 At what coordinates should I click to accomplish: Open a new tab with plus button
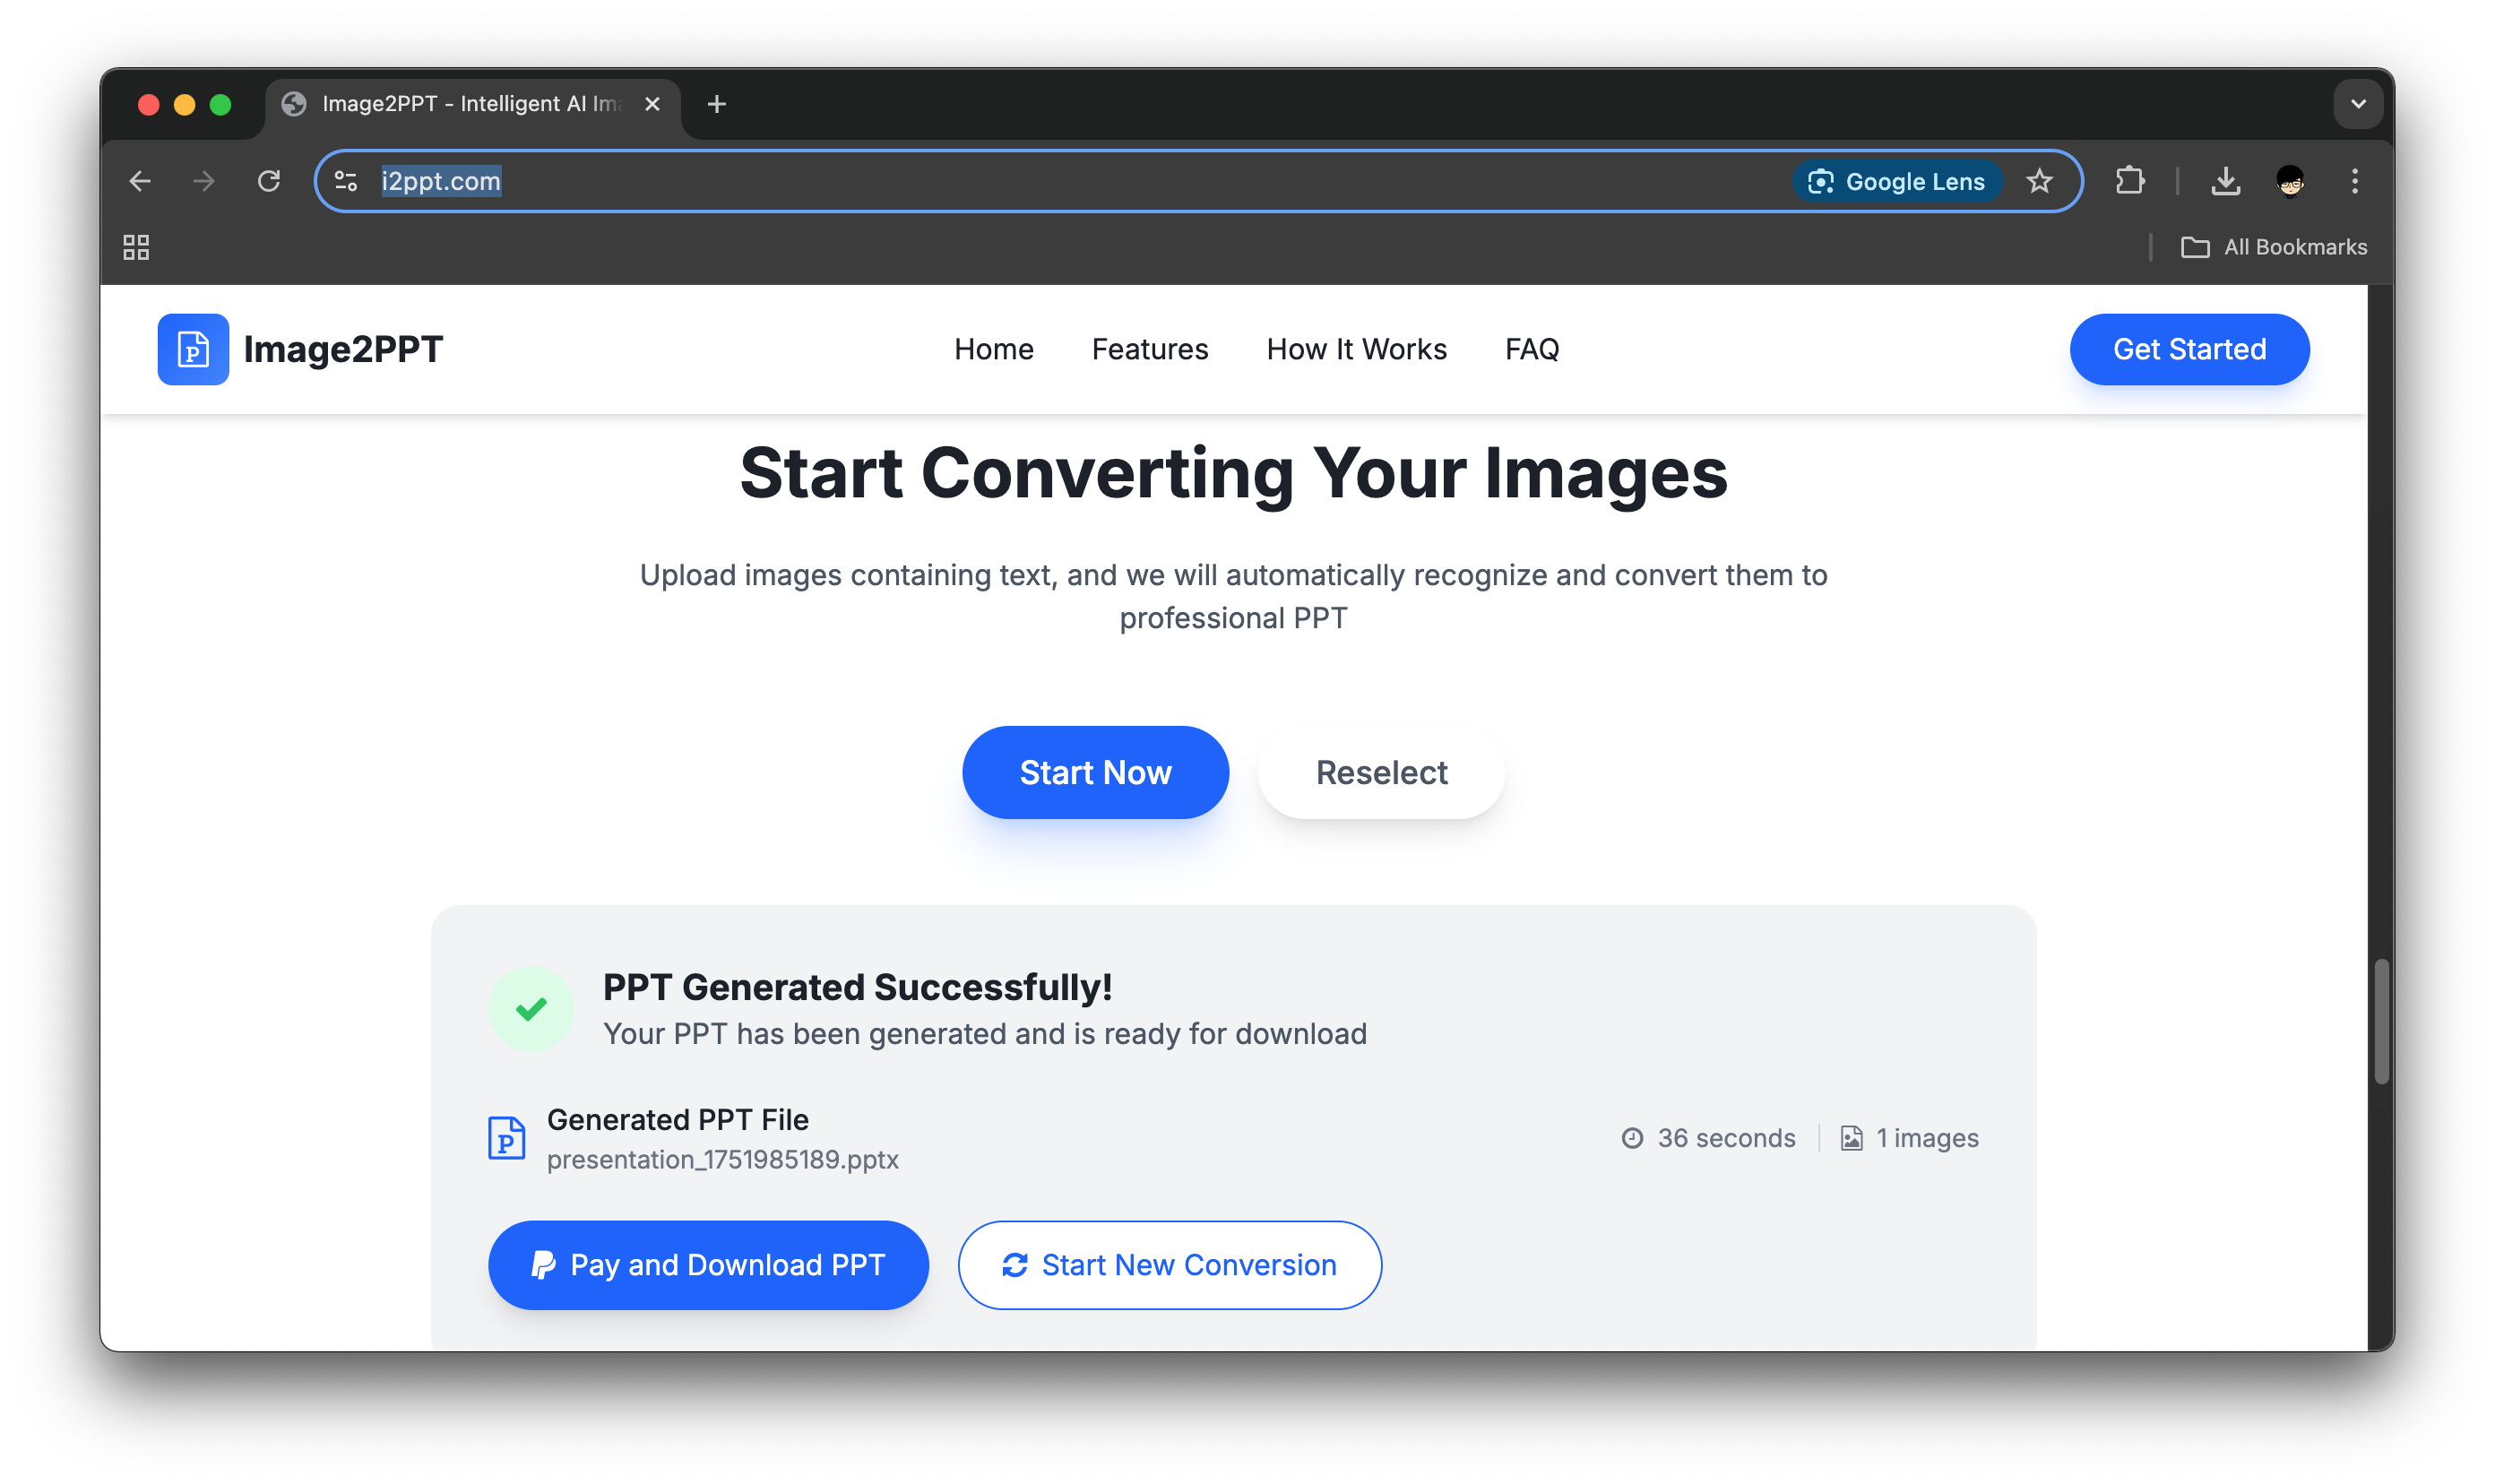716,104
